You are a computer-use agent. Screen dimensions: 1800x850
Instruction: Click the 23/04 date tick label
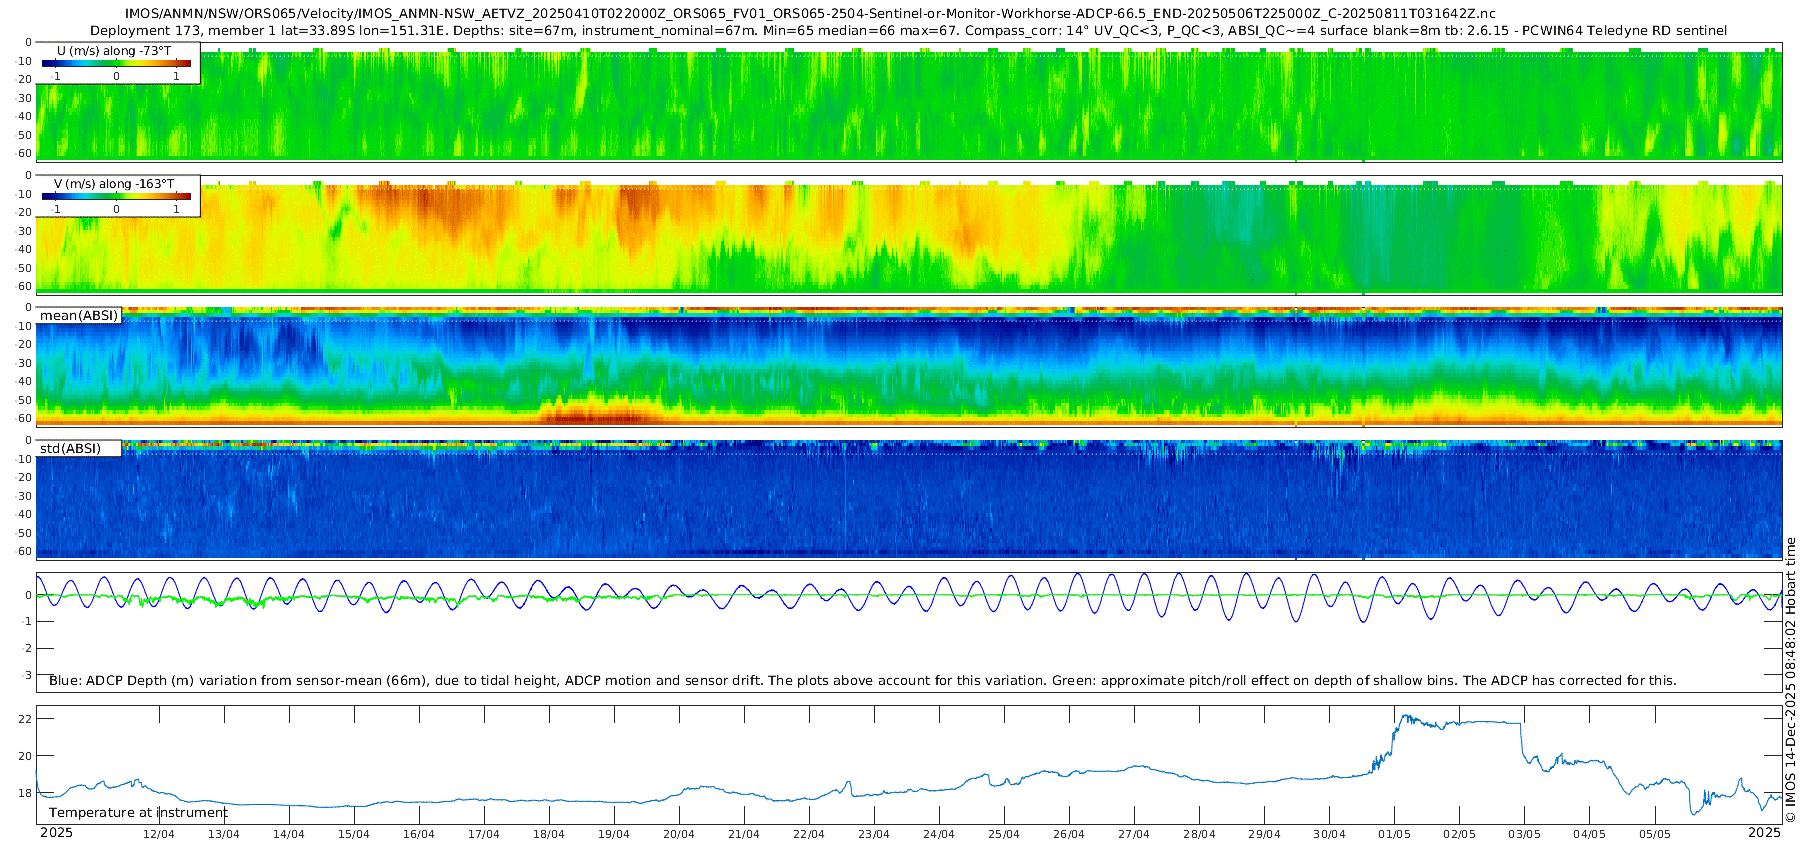(874, 834)
